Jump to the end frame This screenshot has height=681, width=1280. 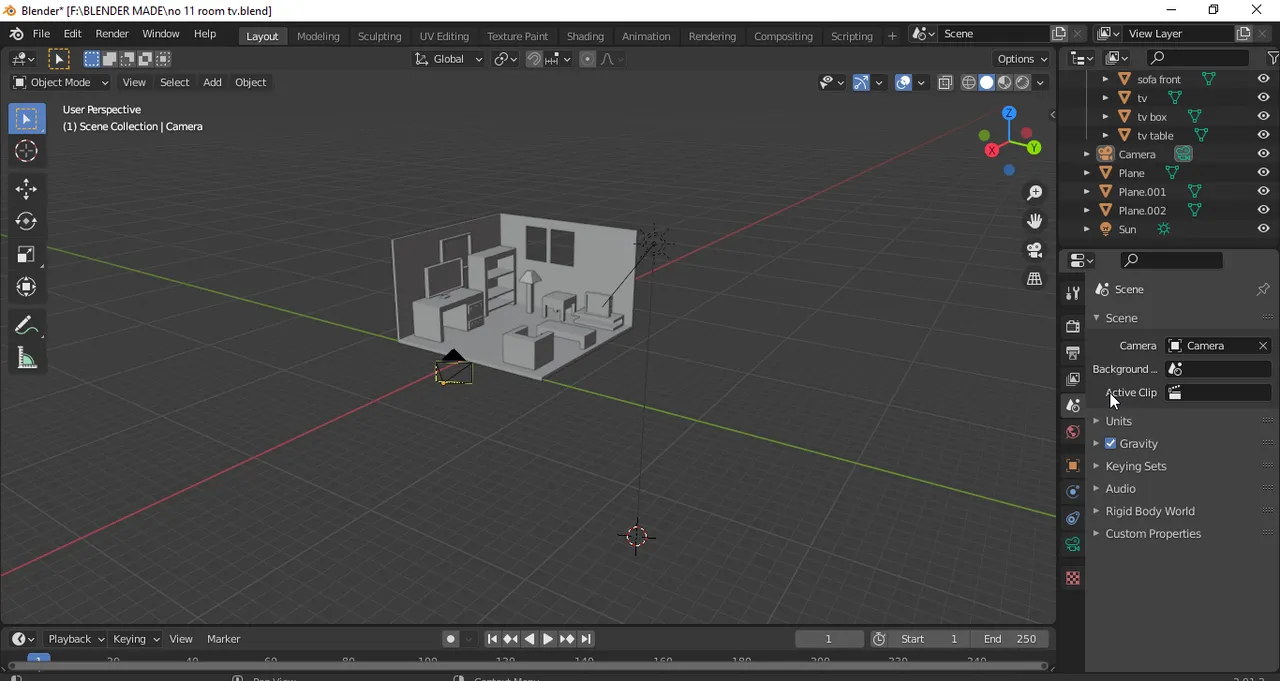pyautogui.click(x=586, y=639)
